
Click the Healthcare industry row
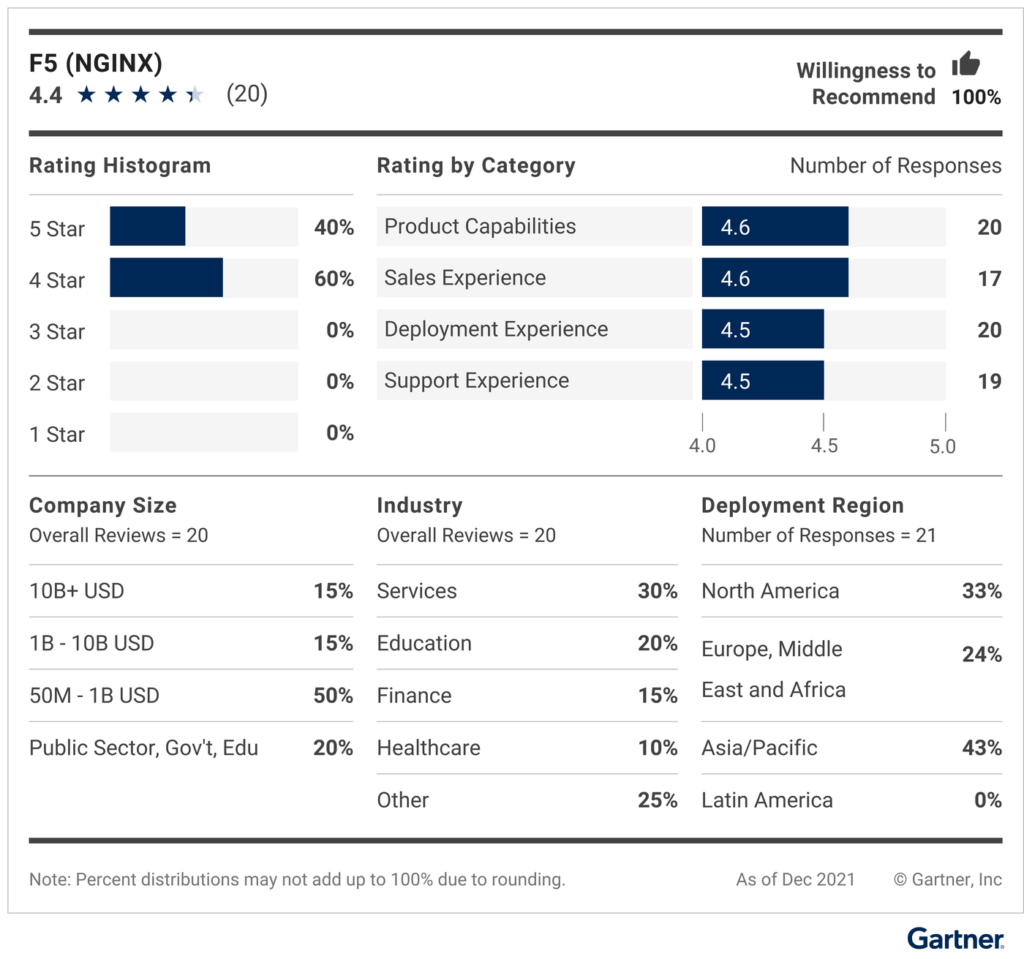(527, 747)
